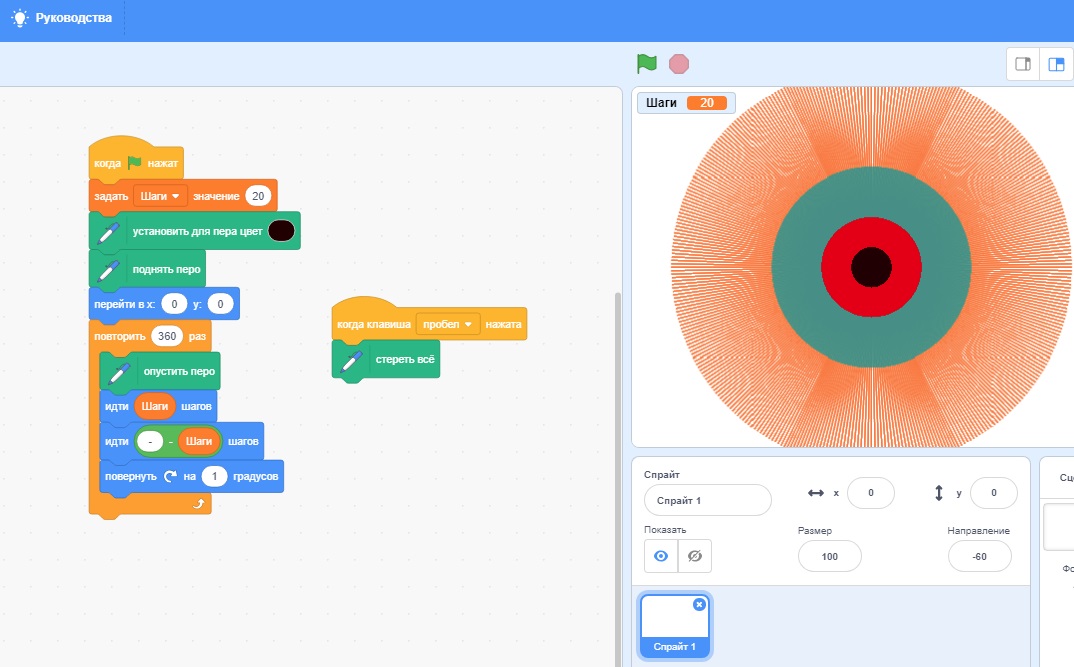Click the Показать label
1074x667 pixels.
tap(664, 529)
